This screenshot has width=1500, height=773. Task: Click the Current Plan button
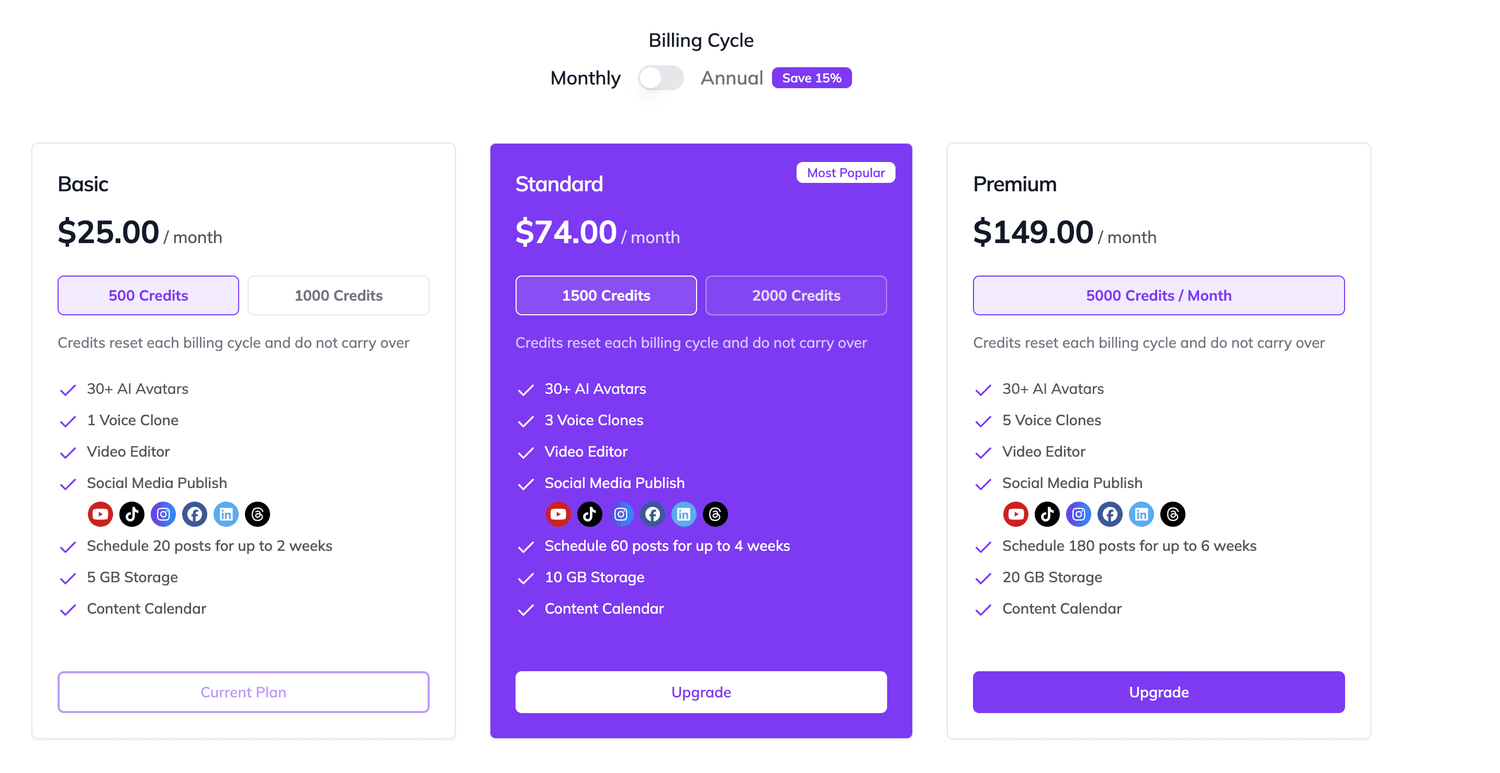(x=243, y=692)
